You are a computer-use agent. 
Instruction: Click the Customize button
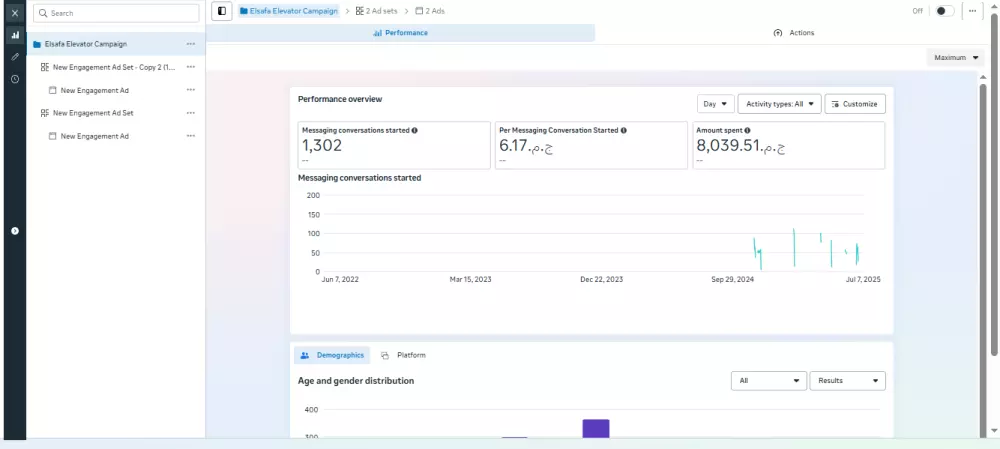[855, 104]
